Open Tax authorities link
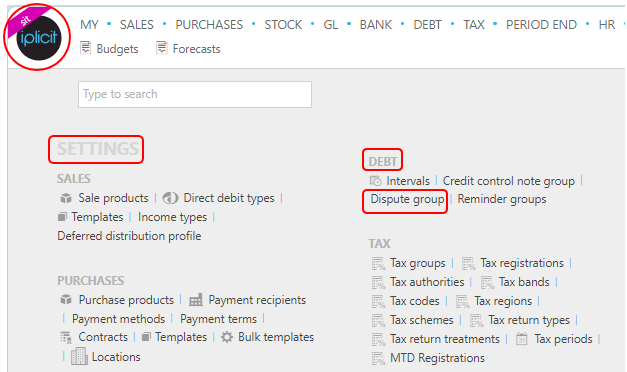 427,282
